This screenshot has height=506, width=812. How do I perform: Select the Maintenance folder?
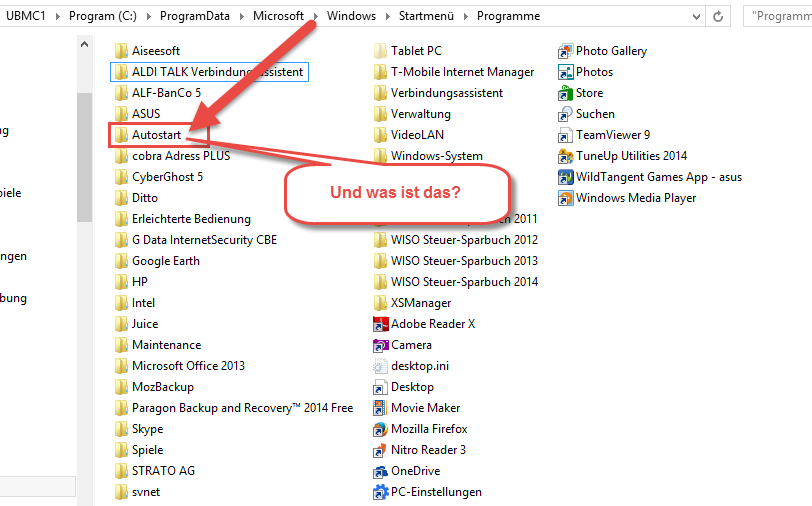point(158,345)
